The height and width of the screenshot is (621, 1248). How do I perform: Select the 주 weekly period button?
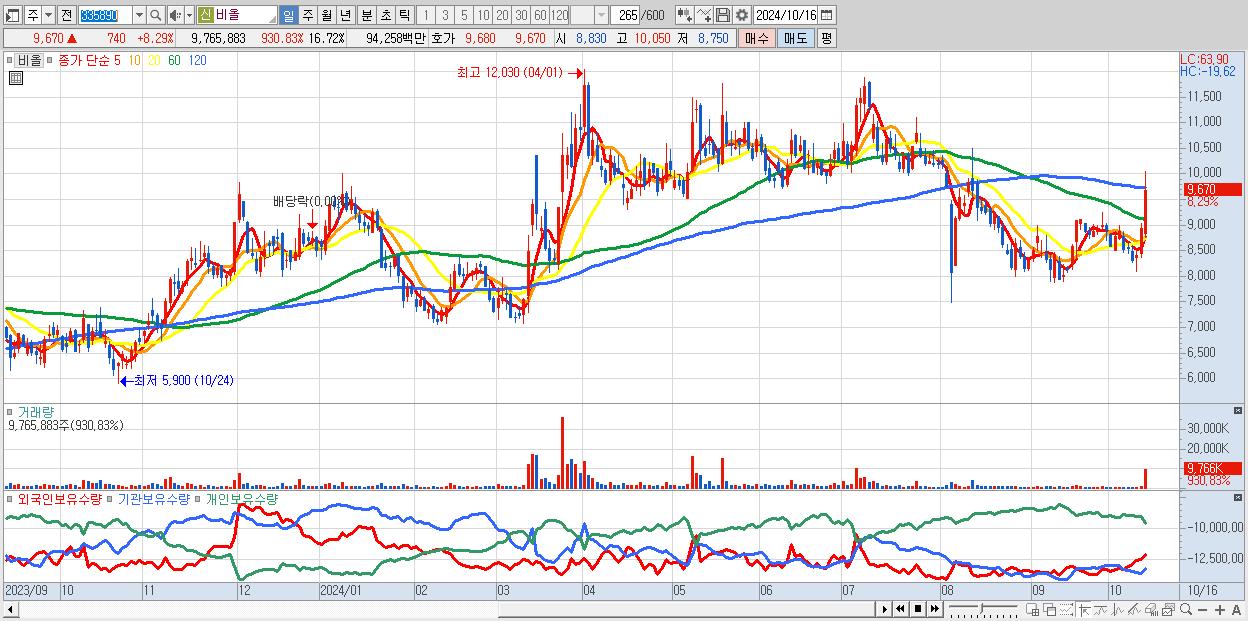pos(307,15)
